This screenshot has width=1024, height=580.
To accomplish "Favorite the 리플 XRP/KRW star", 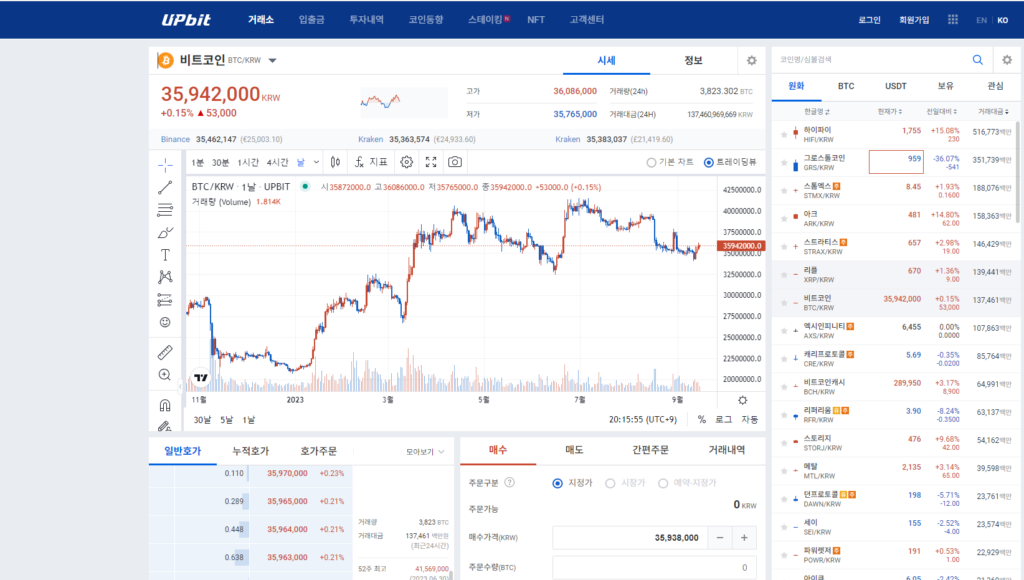I will [784, 275].
